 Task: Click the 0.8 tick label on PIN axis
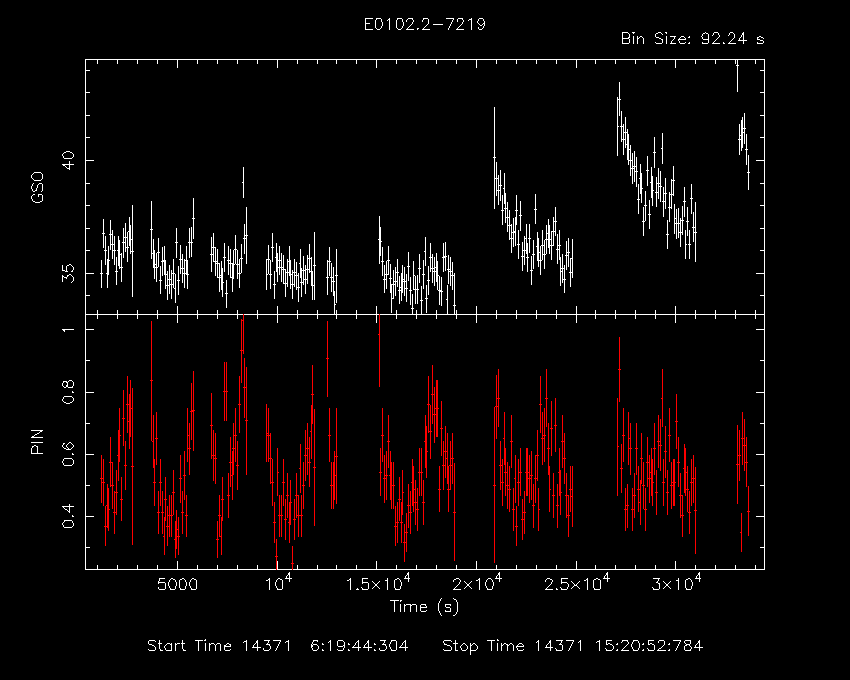(68, 392)
